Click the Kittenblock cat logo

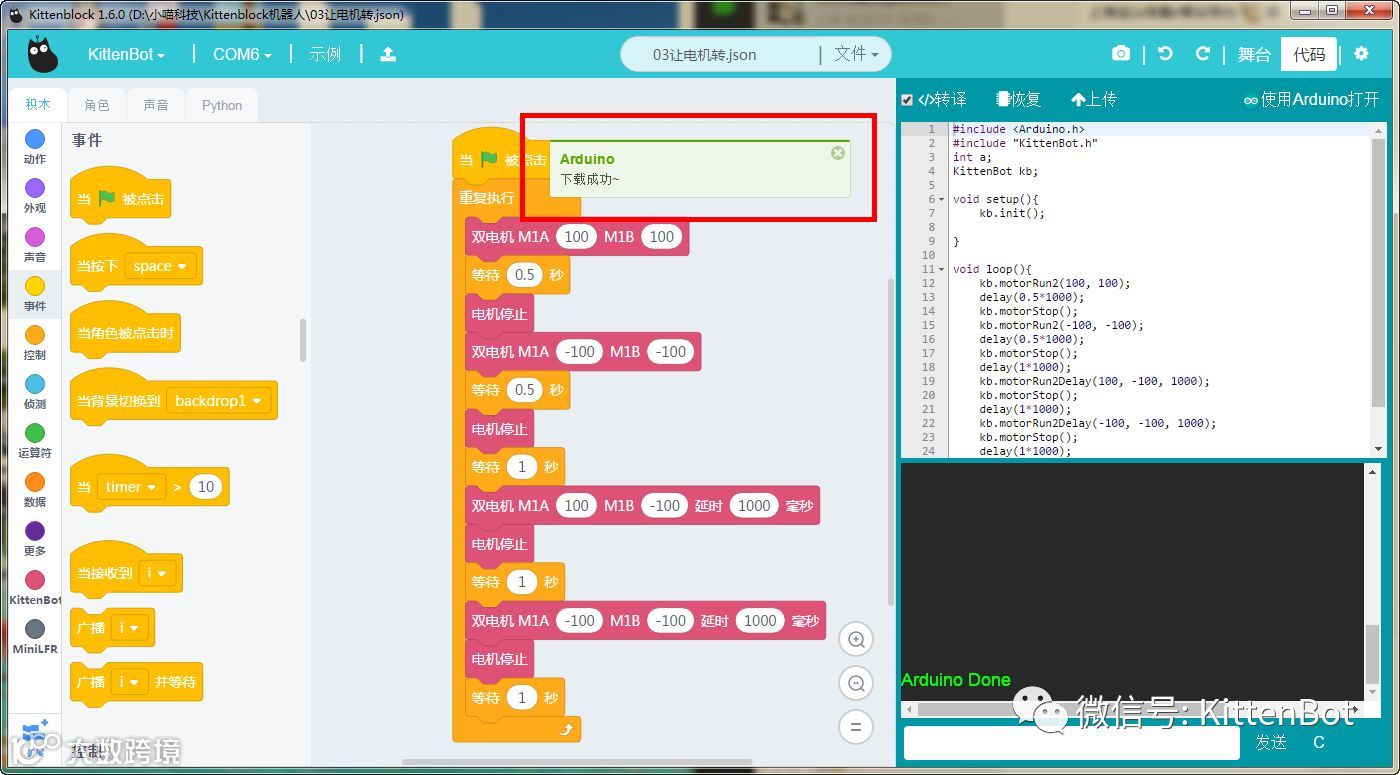(42, 54)
